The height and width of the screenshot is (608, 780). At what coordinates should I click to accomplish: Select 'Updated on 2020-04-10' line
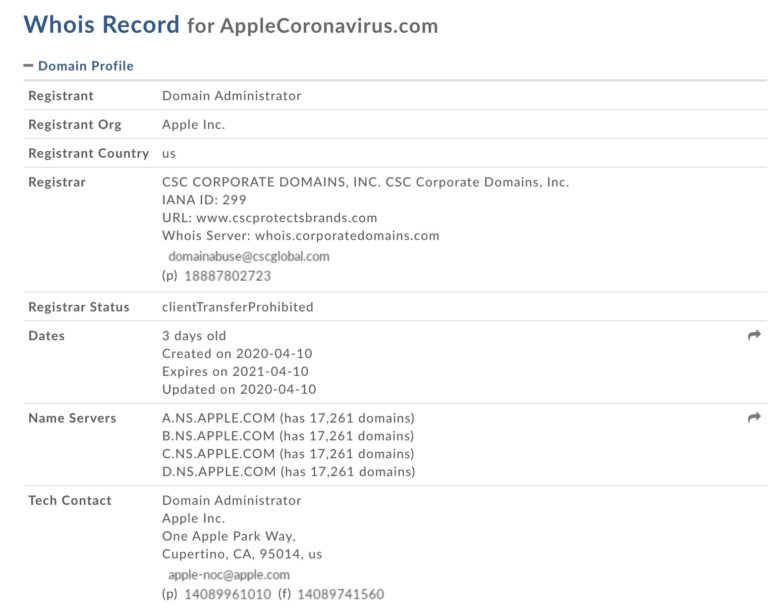(x=239, y=390)
